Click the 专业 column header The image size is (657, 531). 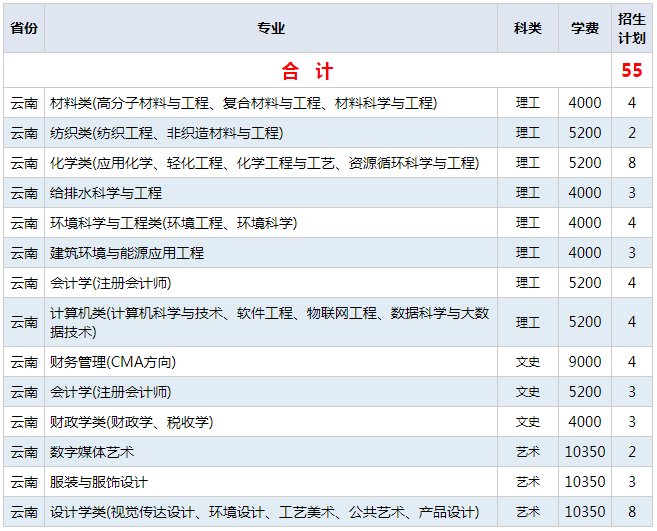[271, 28]
